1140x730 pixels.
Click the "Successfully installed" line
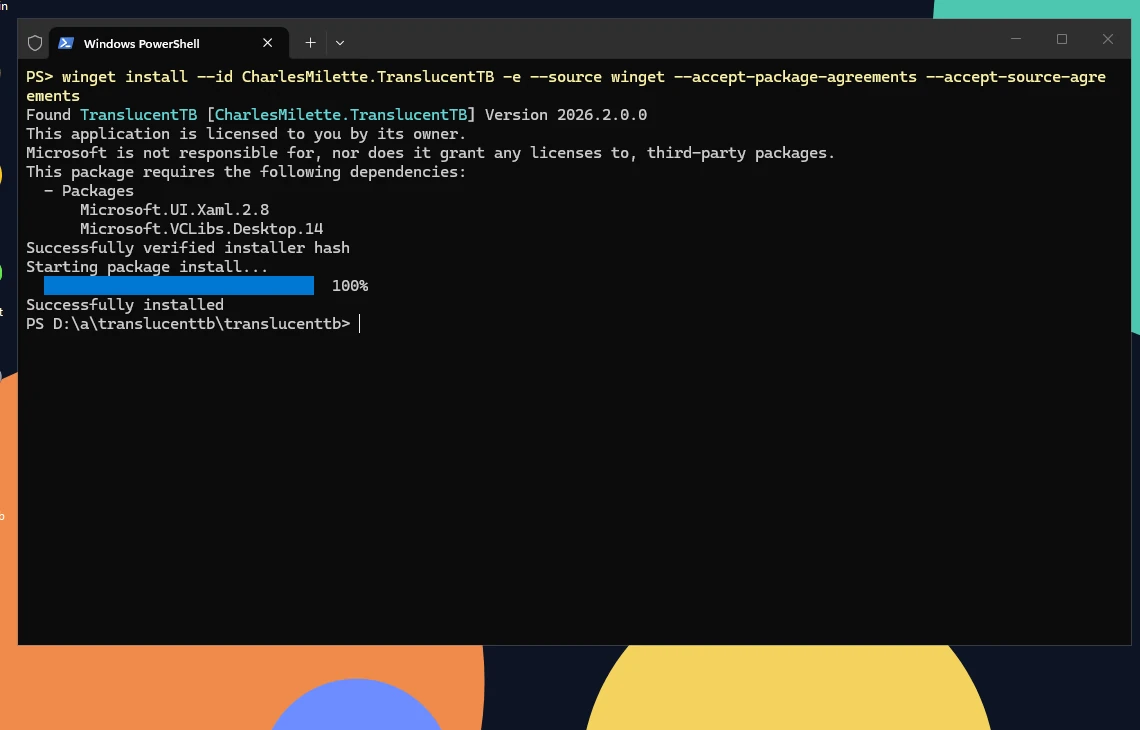point(125,305)
